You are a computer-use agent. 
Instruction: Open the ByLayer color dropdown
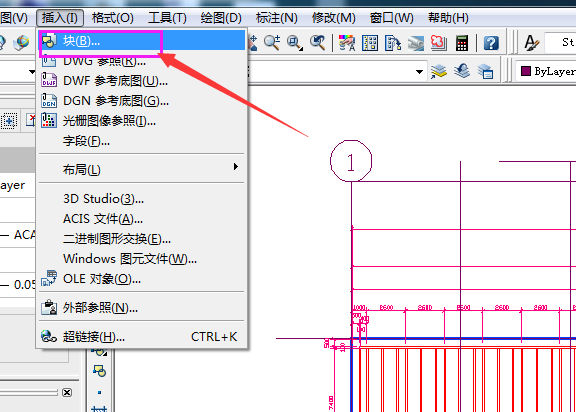pyautogui.click(x=547, y=71)
